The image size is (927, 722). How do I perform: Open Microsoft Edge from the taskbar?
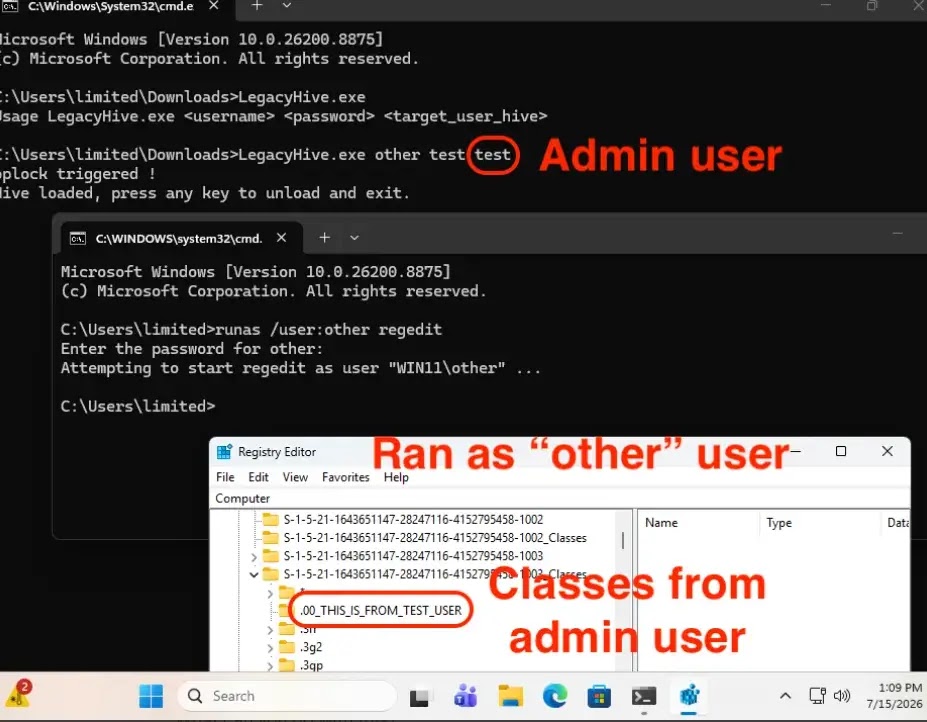click(555, 696)
